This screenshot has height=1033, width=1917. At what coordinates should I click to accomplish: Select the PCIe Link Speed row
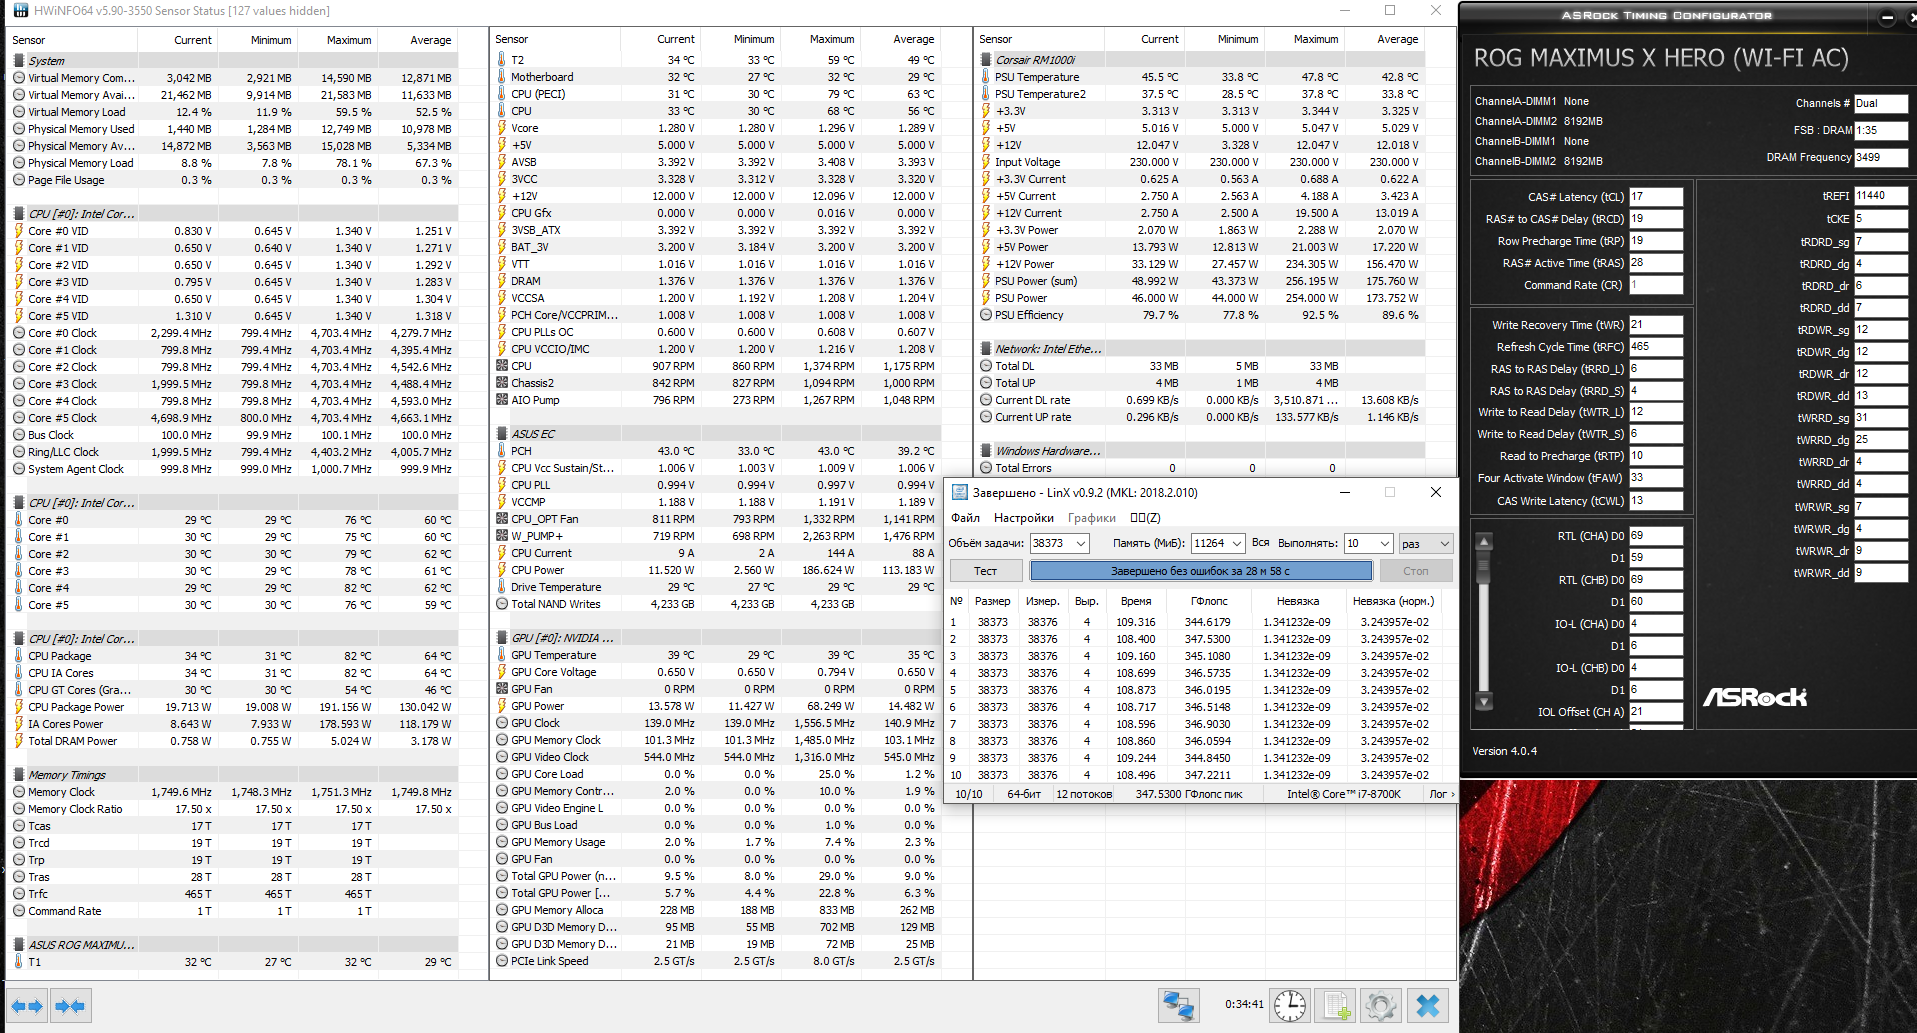(716, 961)
